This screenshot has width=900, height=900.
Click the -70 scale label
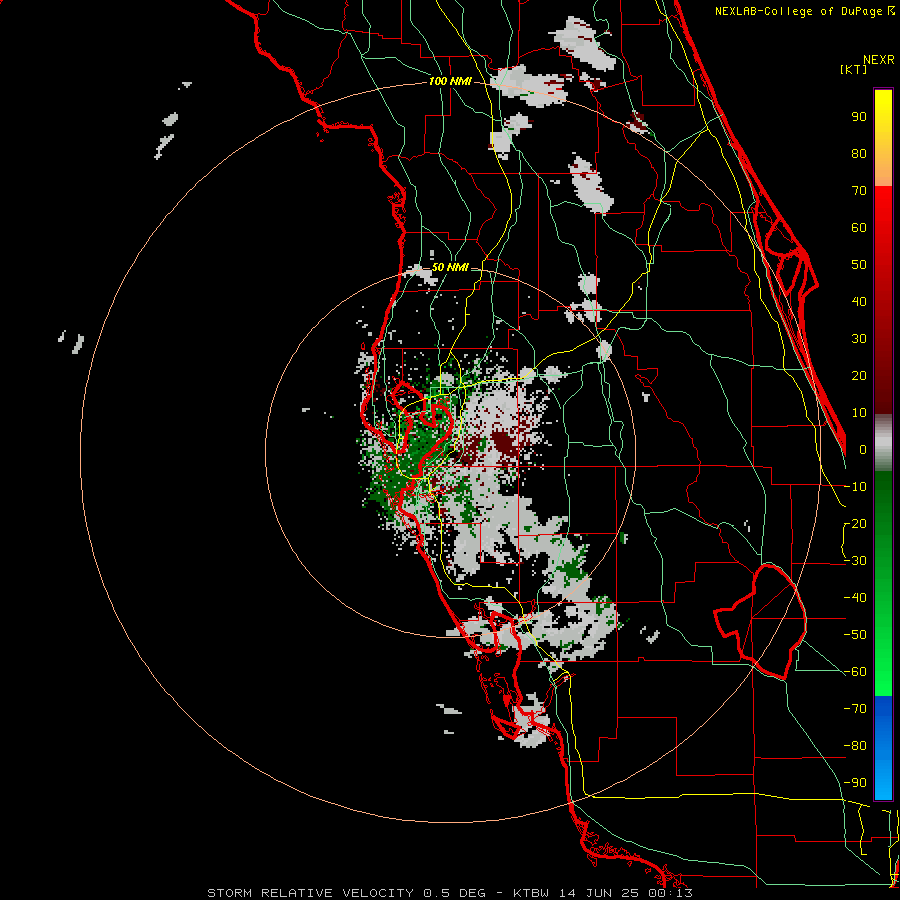(x=855, y=709)
